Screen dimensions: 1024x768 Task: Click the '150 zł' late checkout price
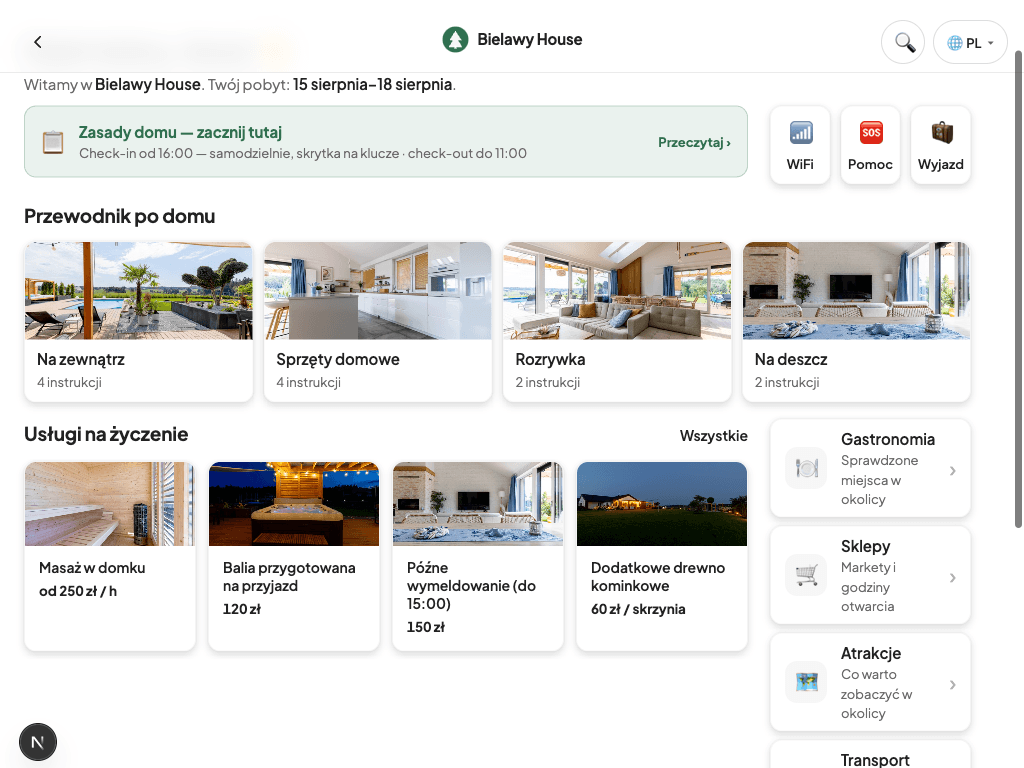click(426, 627)
